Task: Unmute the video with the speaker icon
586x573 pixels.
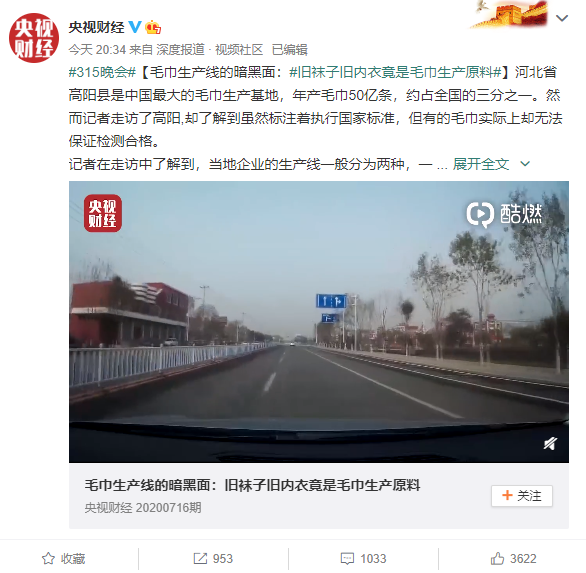Action: point(550,443)
